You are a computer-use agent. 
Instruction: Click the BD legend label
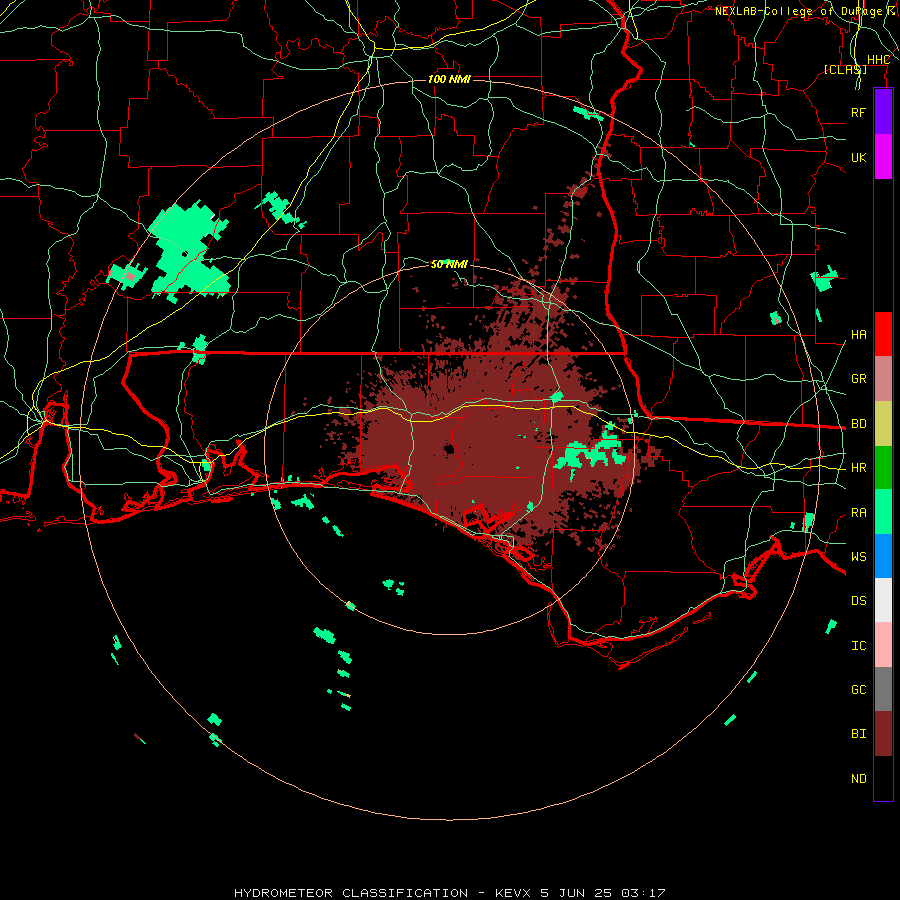coord(859,424)
